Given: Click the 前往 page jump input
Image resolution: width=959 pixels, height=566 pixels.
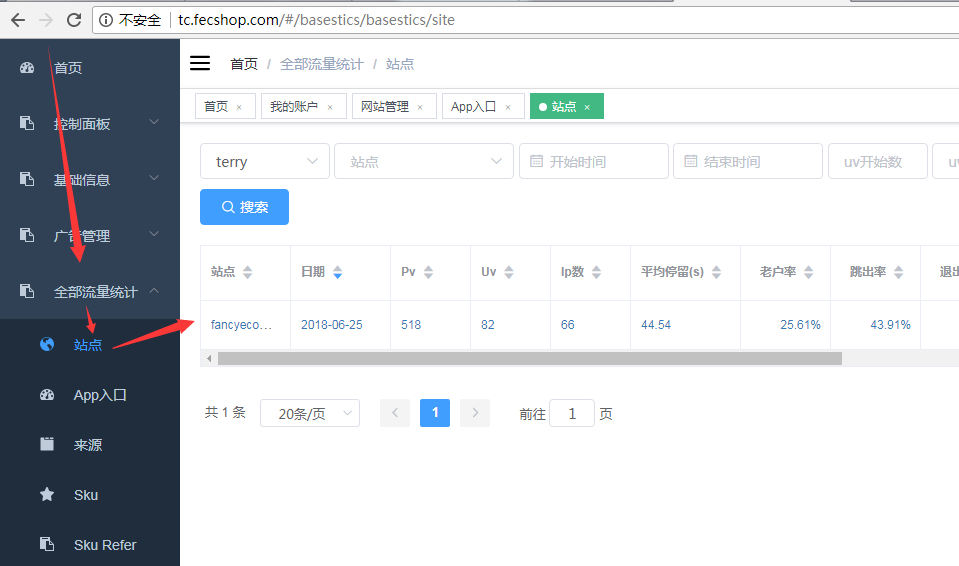Looking at the screenshot, I should (572, 413).
